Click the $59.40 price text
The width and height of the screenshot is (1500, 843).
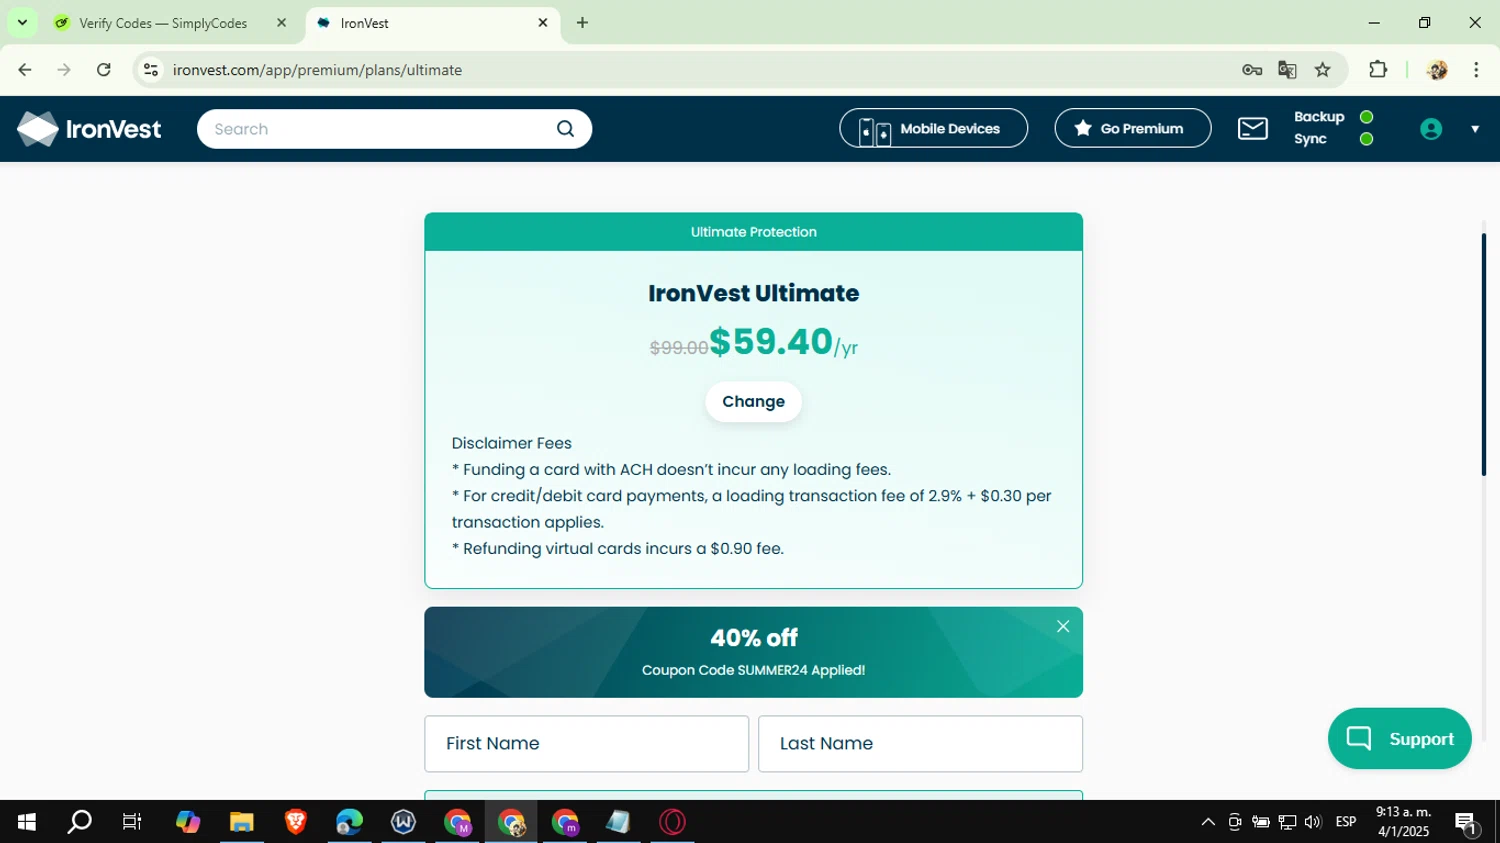(x=771, y=342)
